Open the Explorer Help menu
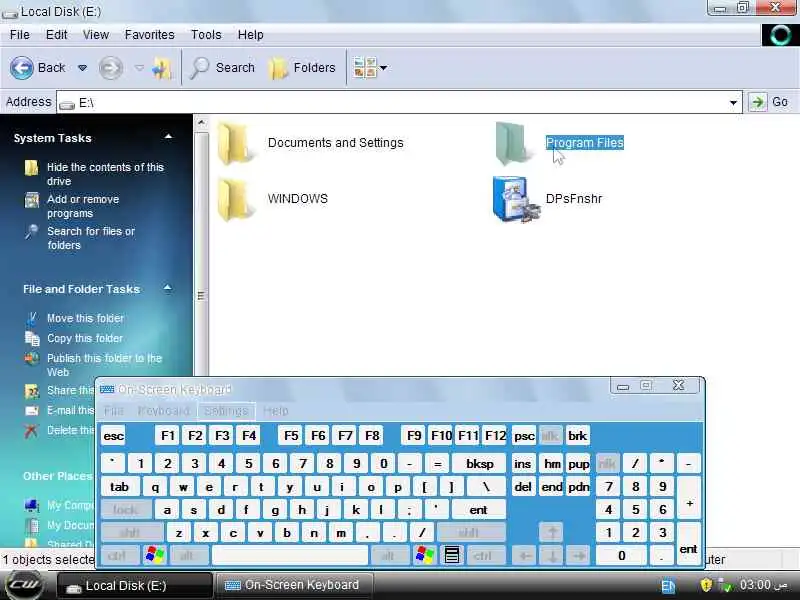The image size is (800, 600). [x=251, y=35]
